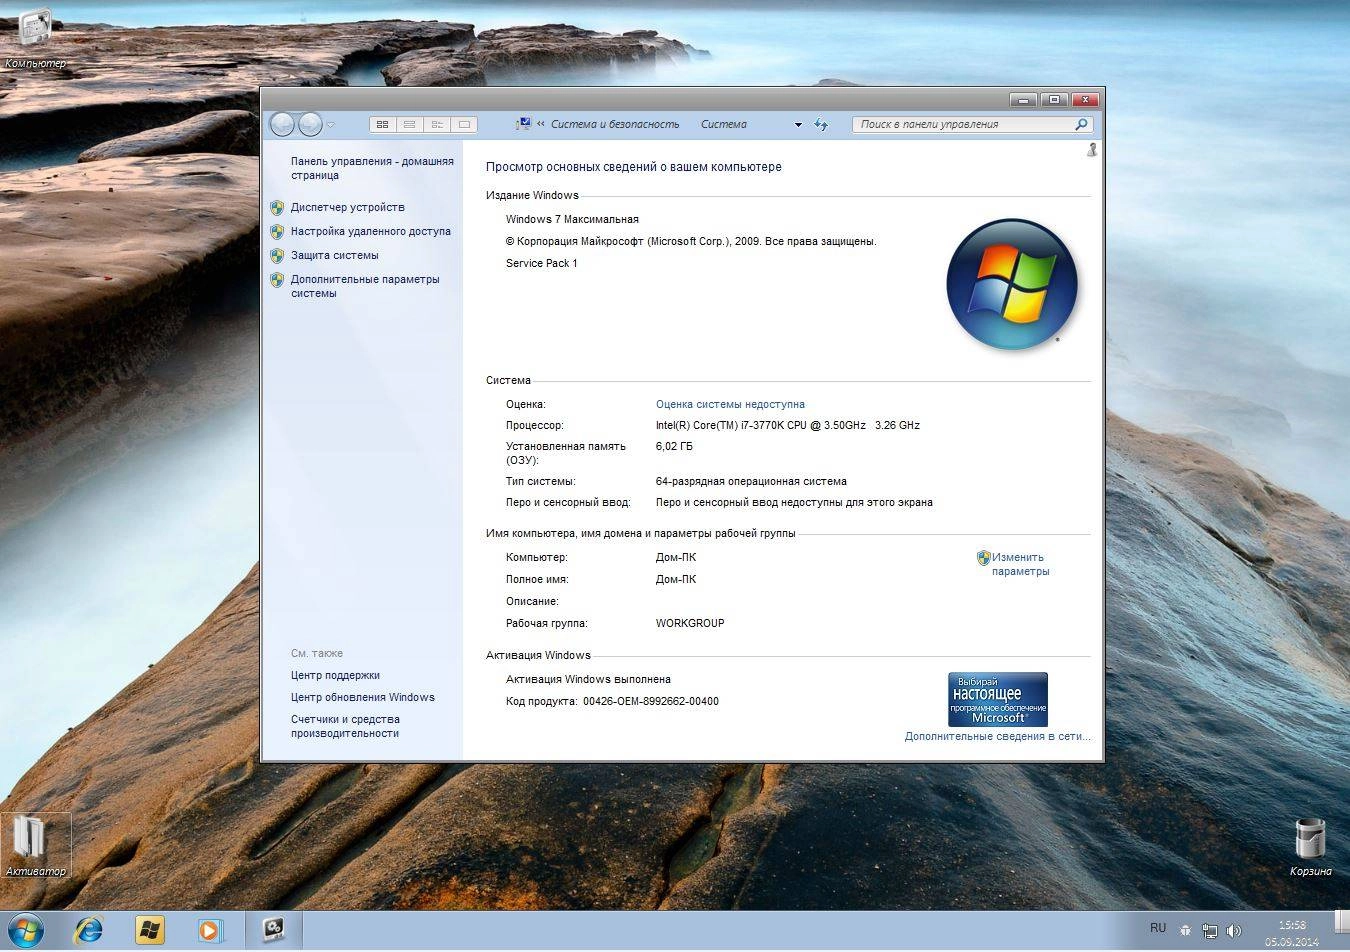
Task: Open Дополнительные сведения в сети link
Action: click(998, 736)
